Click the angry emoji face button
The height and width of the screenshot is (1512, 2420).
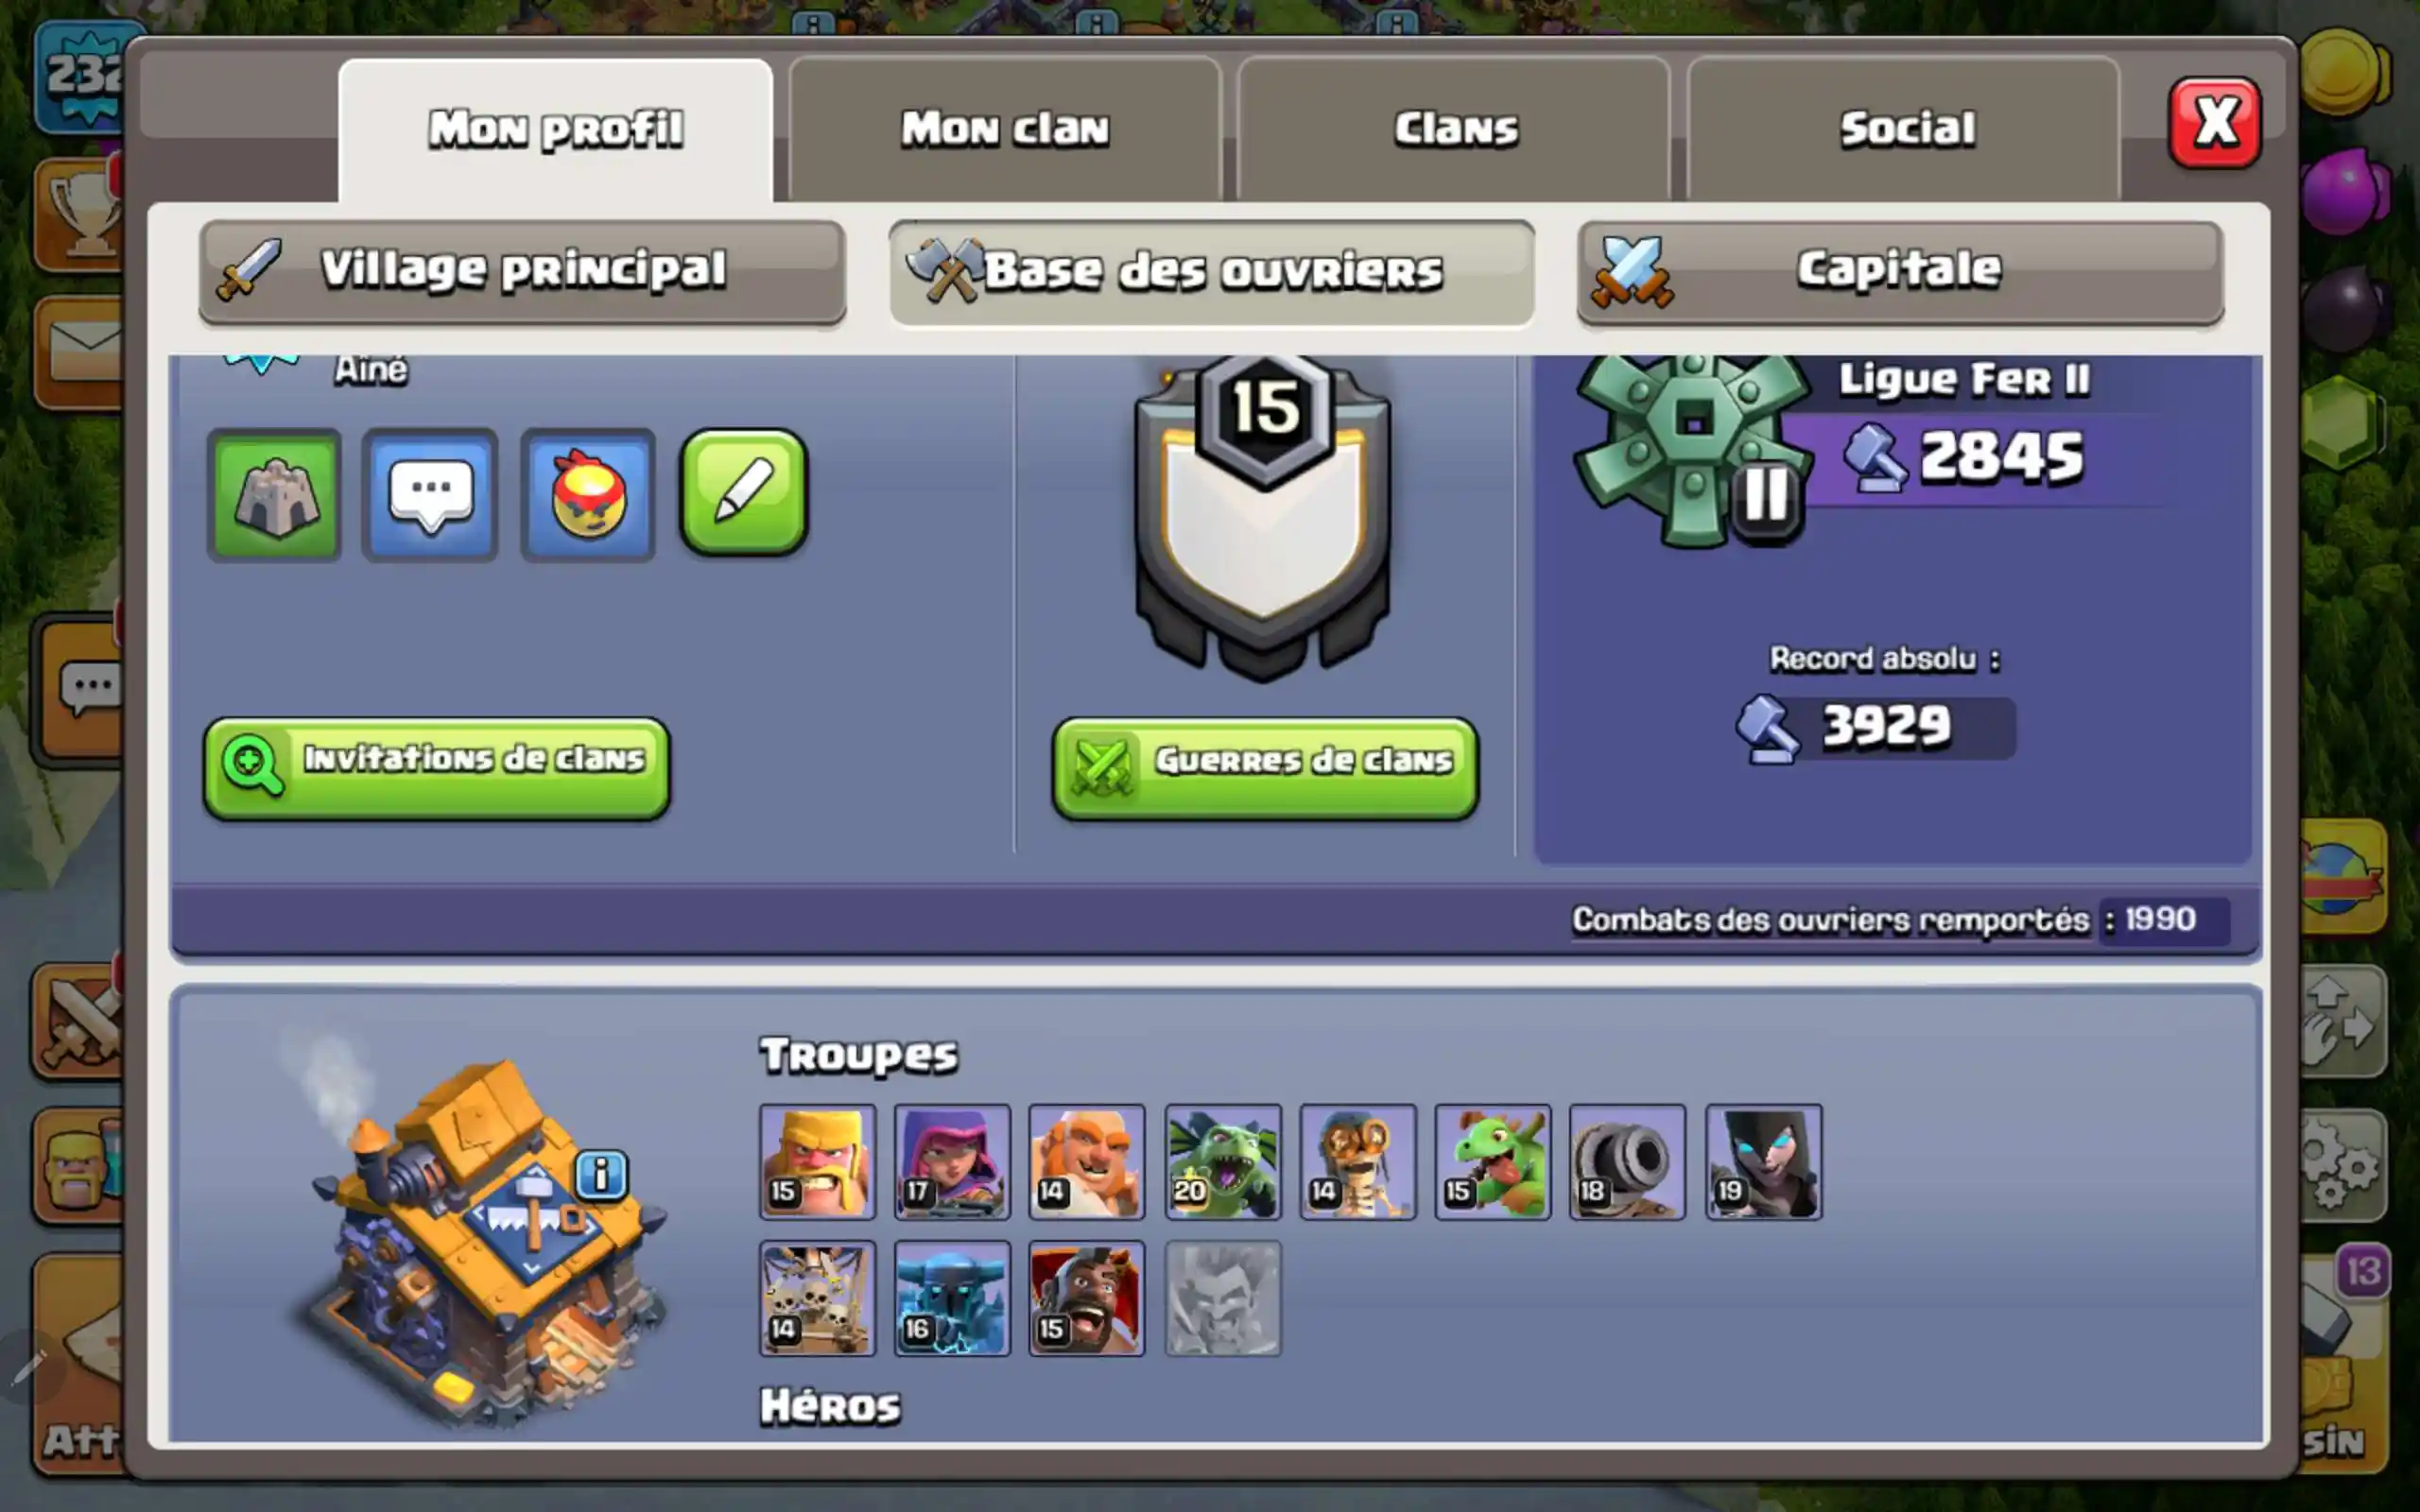588,495
